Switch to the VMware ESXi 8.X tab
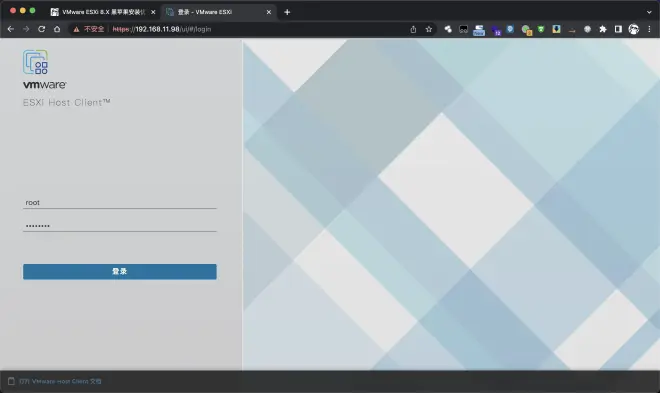660x393 pixels. pos(103,12)
